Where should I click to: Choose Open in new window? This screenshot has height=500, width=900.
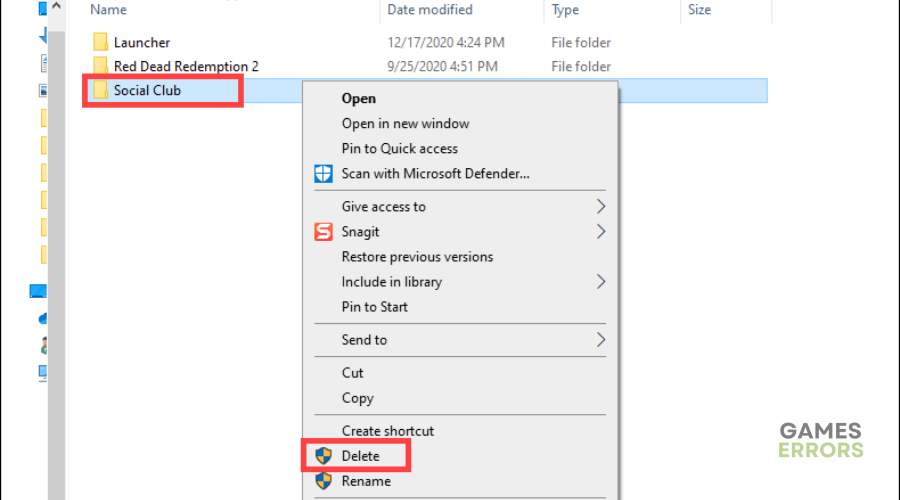pos(405,123)
